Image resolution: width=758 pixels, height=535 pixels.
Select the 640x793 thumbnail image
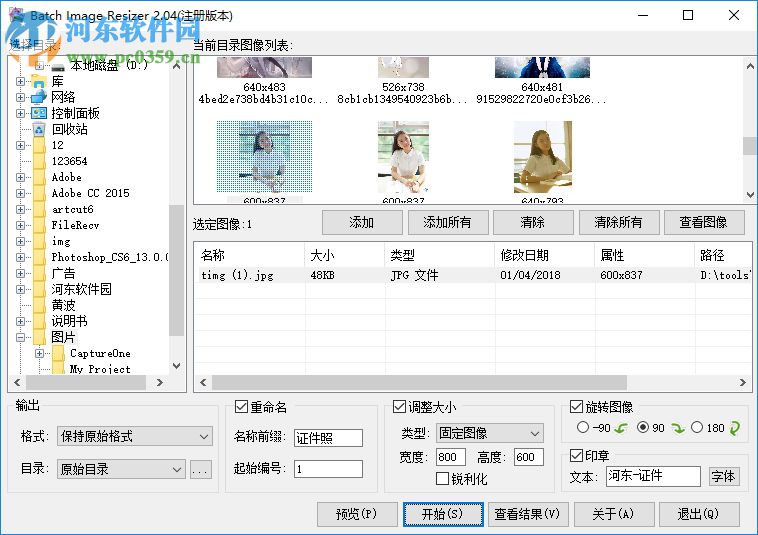542,157
